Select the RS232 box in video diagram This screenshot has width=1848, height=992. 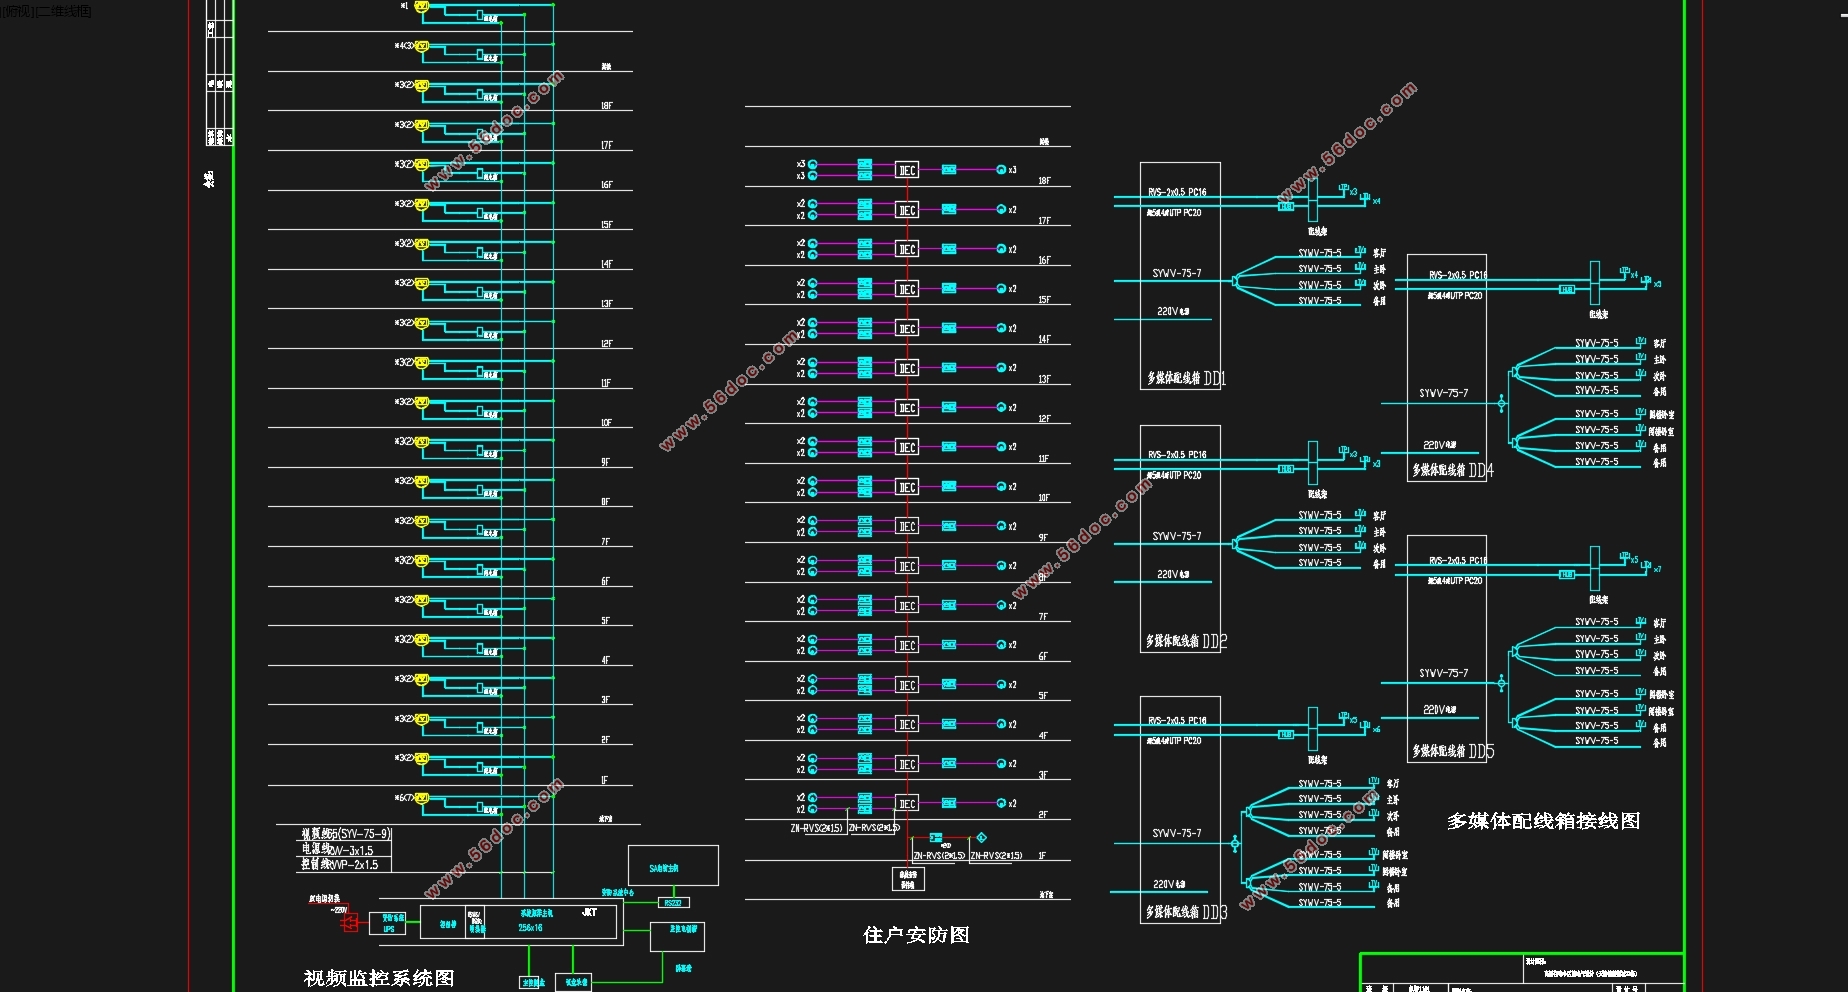[674, 903]
